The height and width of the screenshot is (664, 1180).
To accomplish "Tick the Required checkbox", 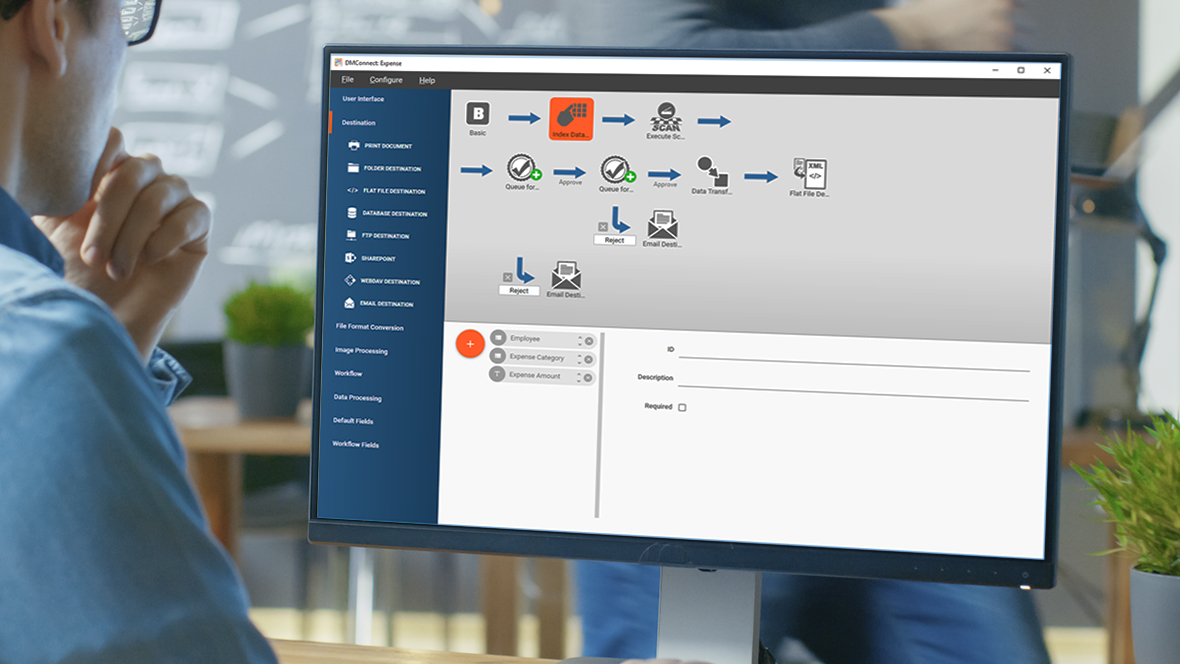I will pos(682,407).
